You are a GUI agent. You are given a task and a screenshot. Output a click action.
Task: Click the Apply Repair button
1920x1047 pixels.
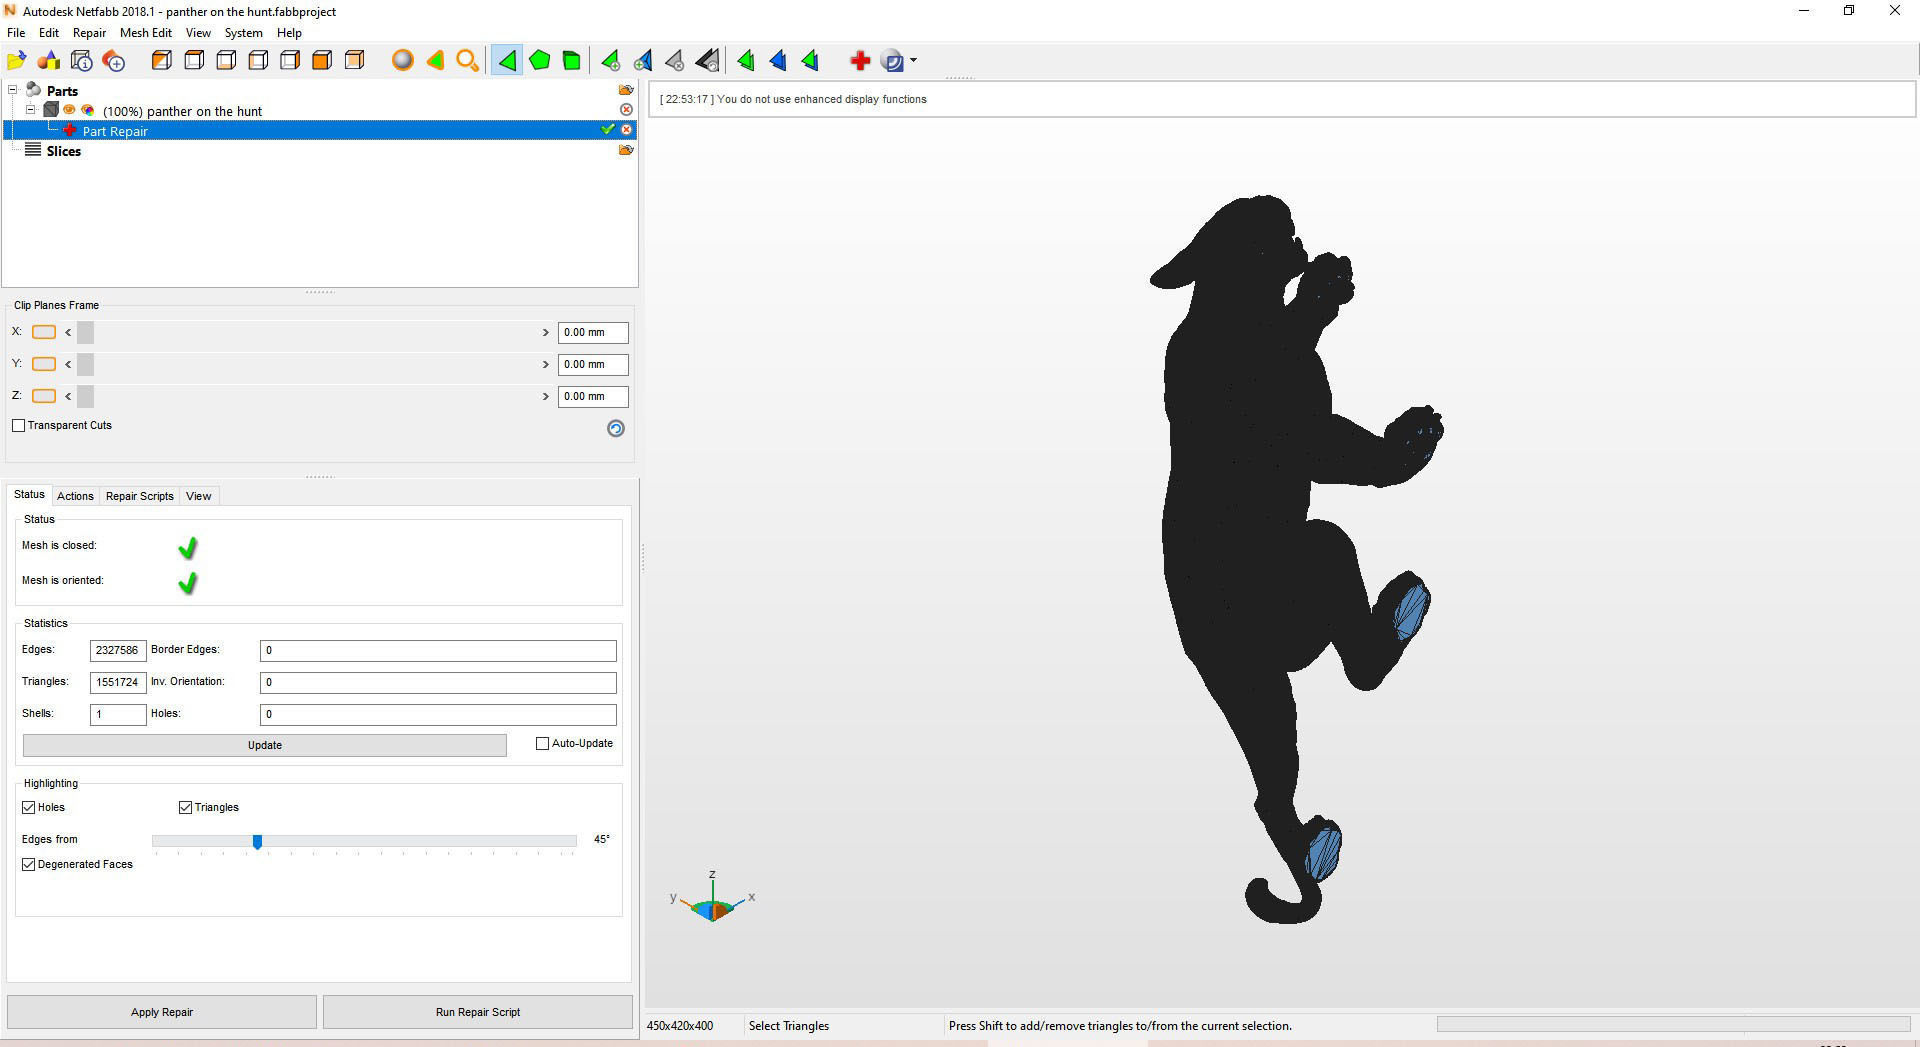[x=162, y=1012]
